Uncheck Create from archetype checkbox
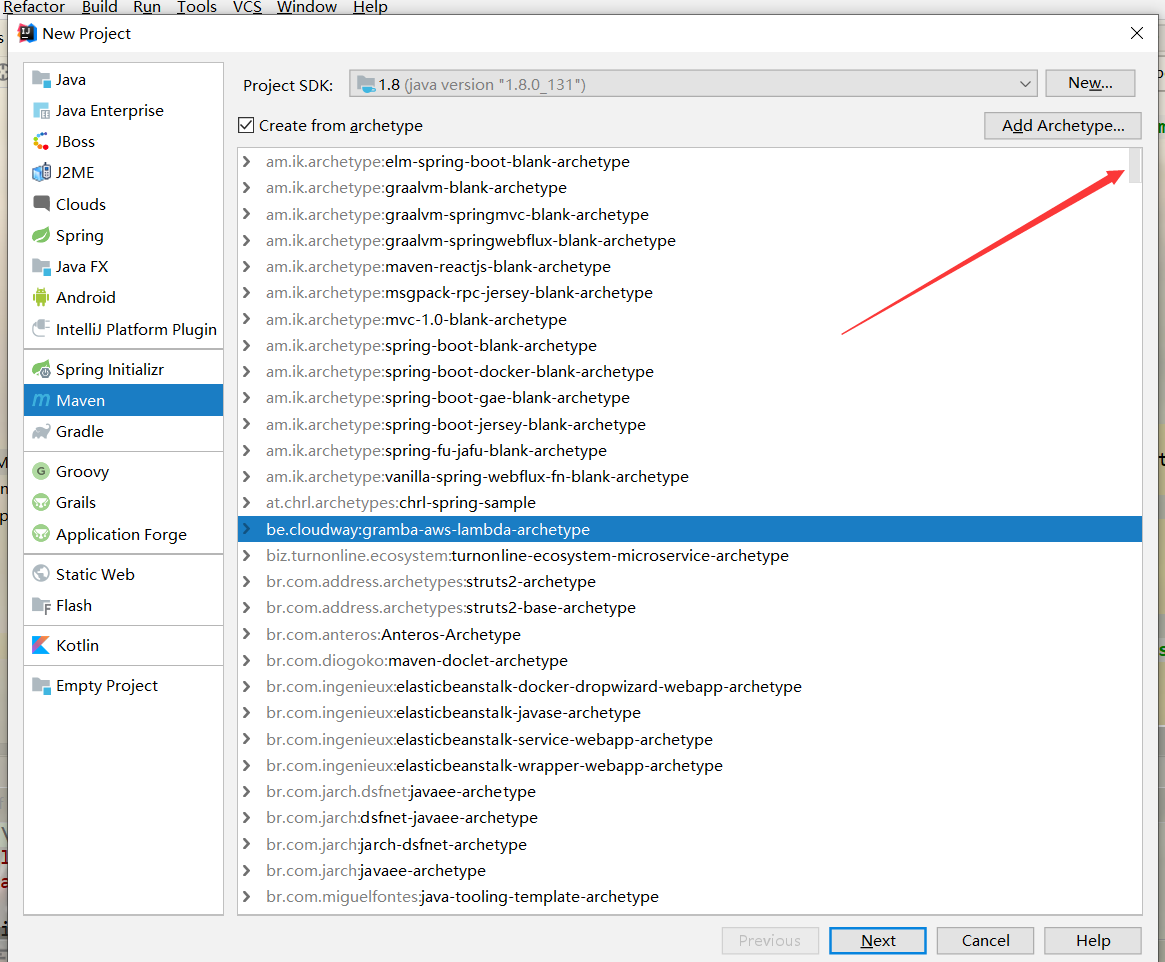This screenshot has width=1165, height=962. (246, 125)
